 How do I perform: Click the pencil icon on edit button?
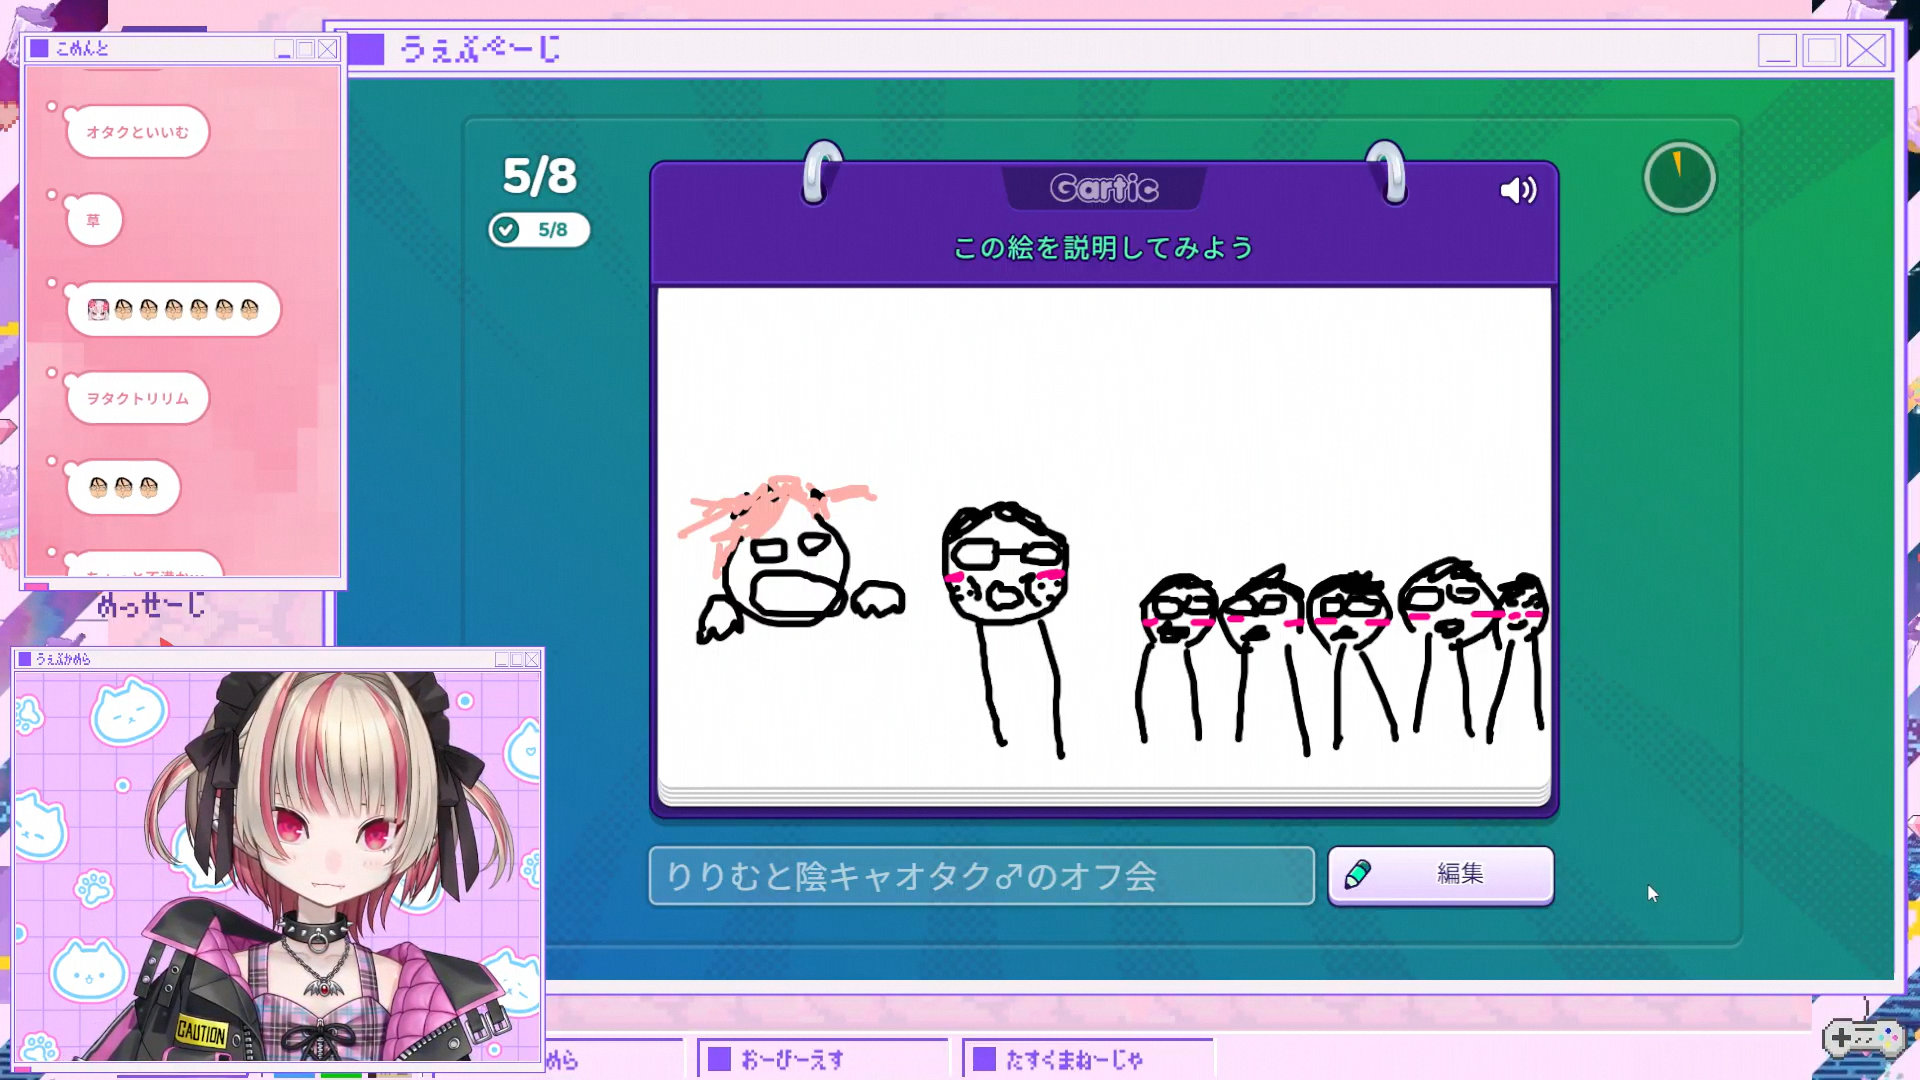coord(1358,875)
